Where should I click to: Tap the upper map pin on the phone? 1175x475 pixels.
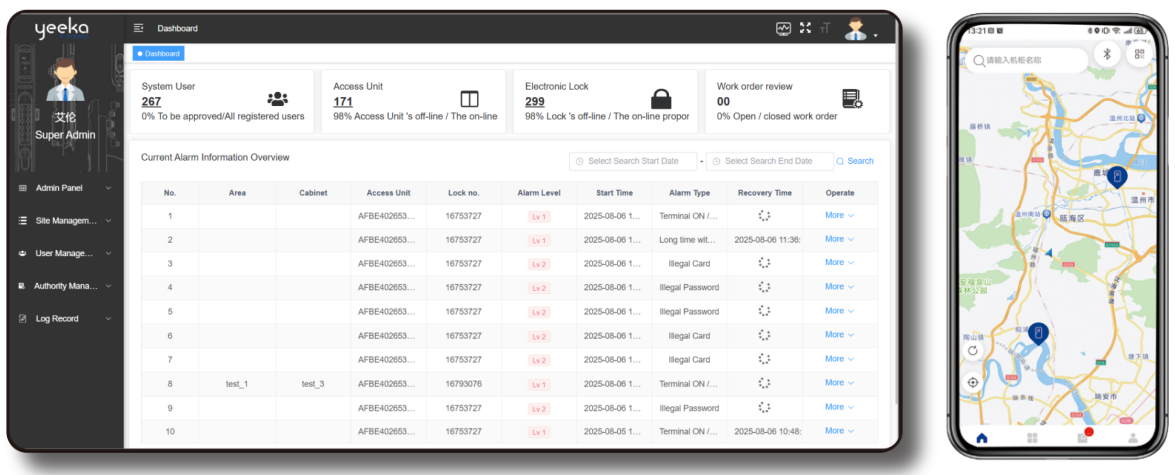(1117, 178)
